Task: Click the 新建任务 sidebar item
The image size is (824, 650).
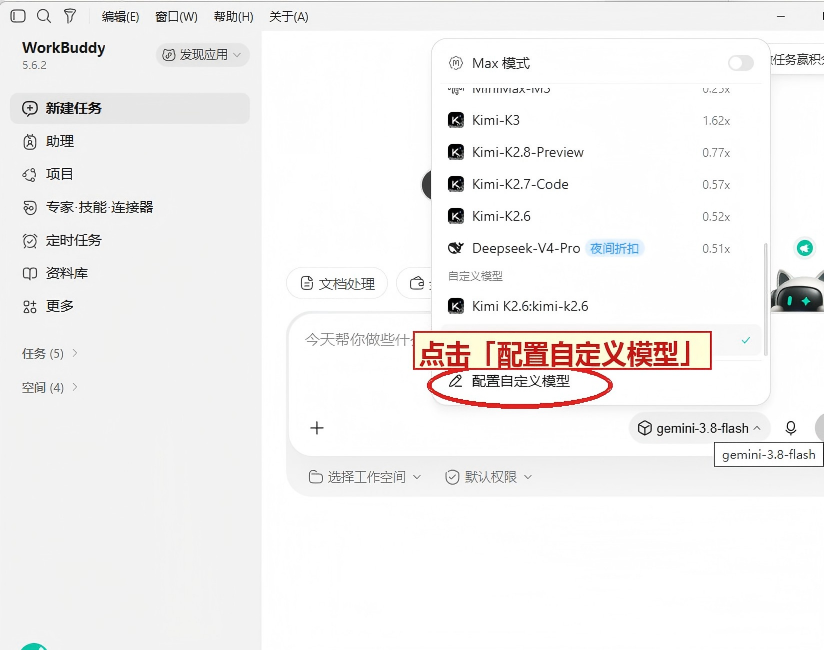Action: [130, 108]
